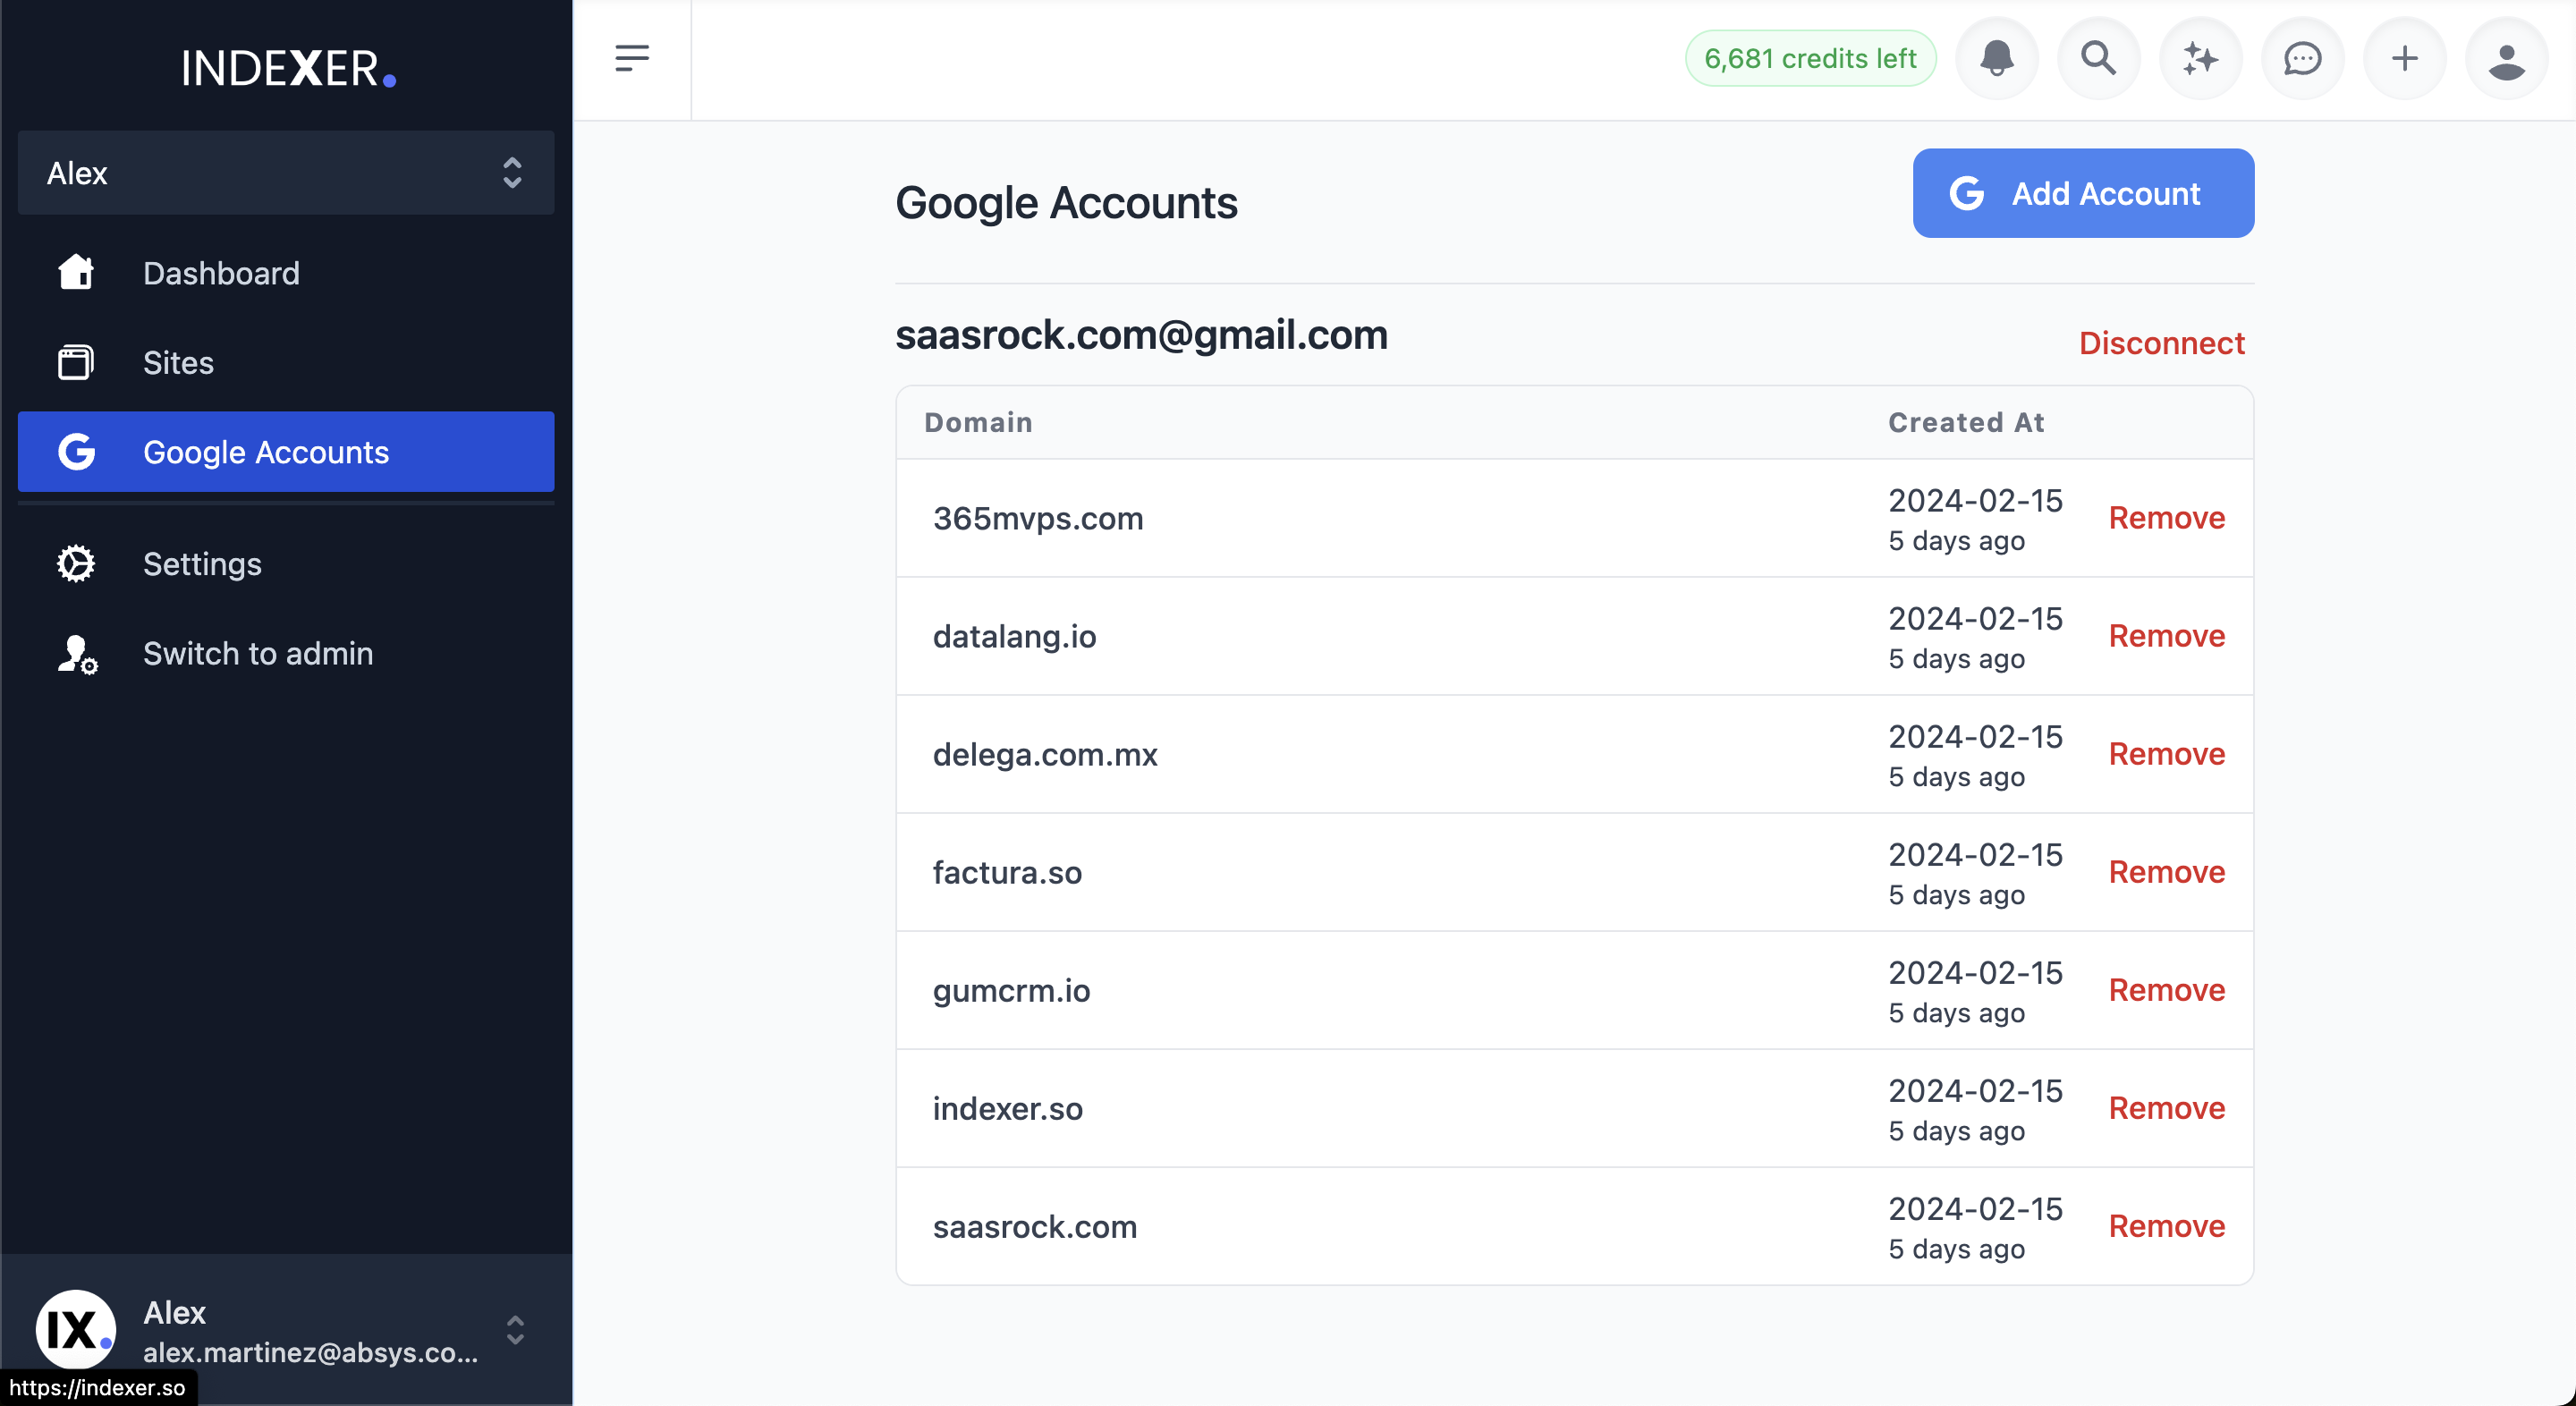Image resolution: width=2576 pixels, height=1406 pixels.
Task: Click the saasrock.com@gmail.com heading
Action: coord(1141,335)
